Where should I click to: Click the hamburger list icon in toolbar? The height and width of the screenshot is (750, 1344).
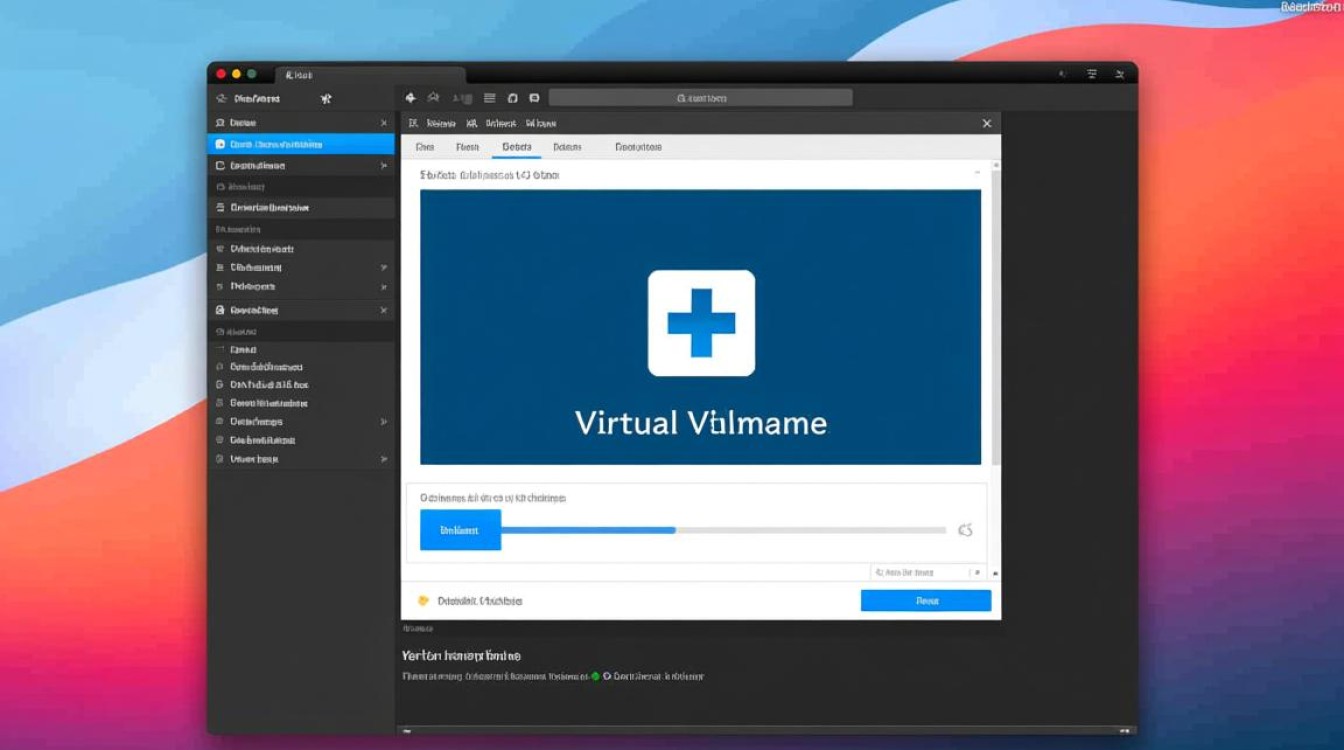point(490,98)
